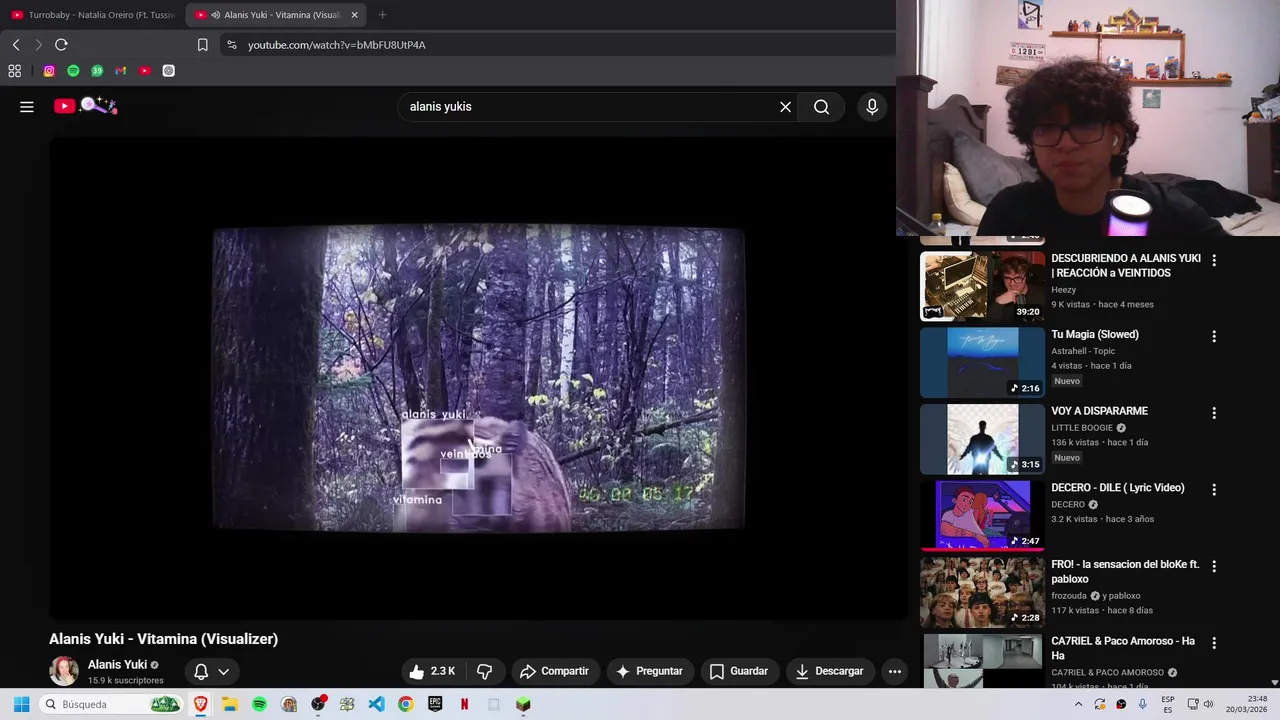Screen dimensions: 1280x720
Task: Open the Heezy channel name
Action: pos(1063,290)
